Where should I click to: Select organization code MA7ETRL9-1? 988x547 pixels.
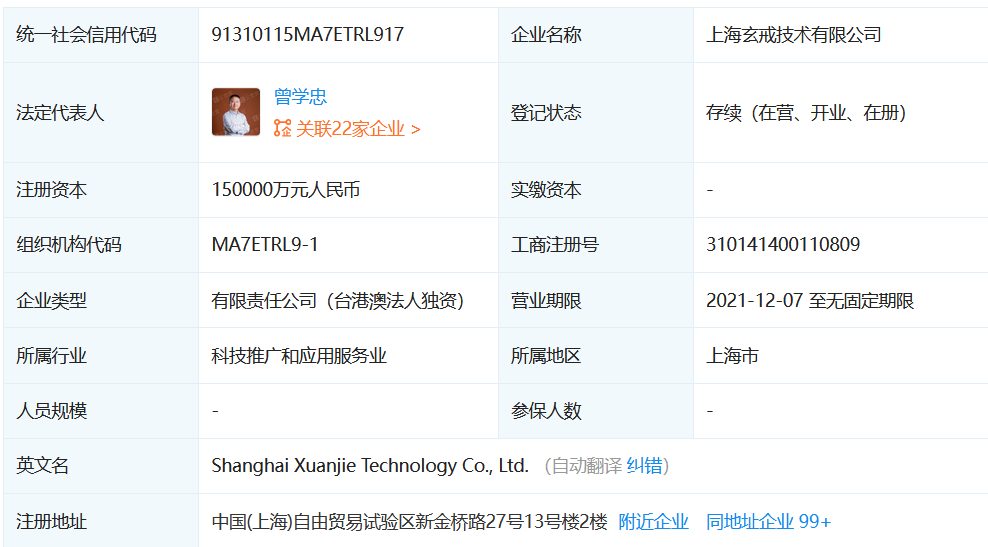[265, 245]
